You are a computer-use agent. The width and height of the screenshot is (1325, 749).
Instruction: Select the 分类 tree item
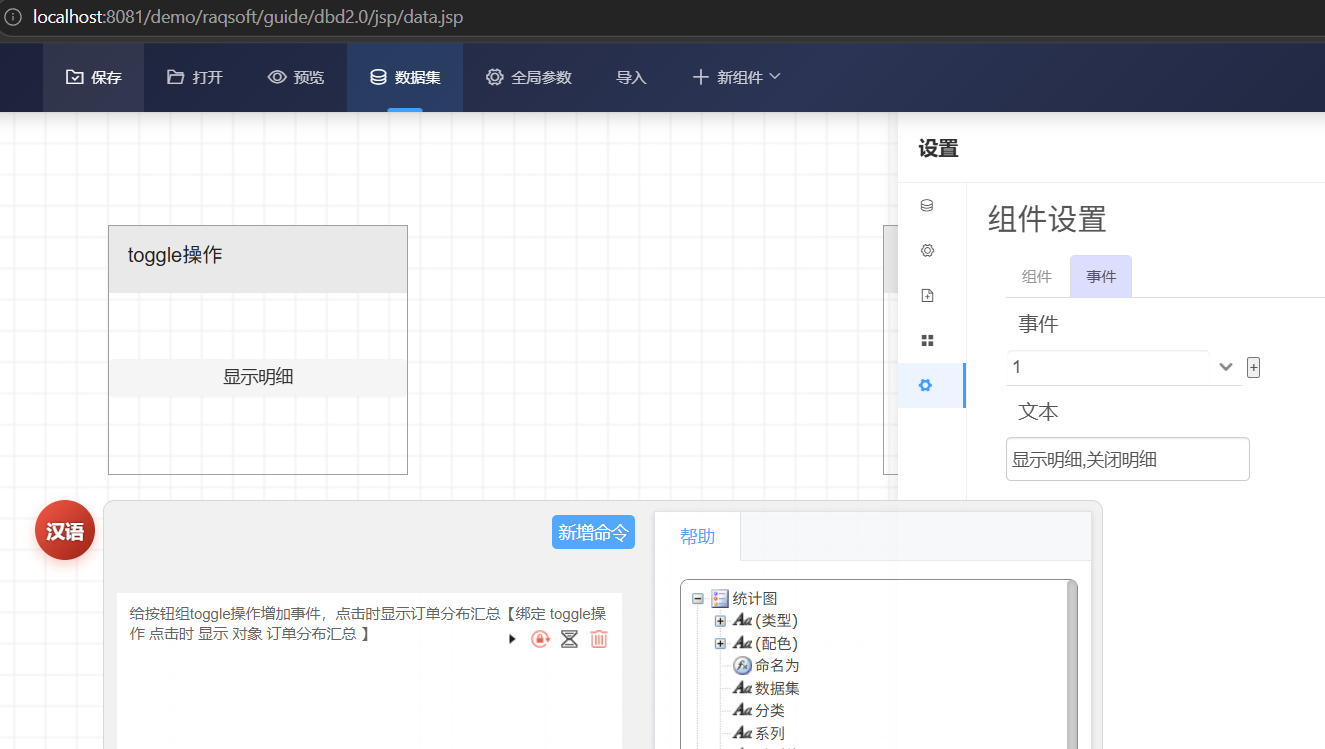point(769,710)
